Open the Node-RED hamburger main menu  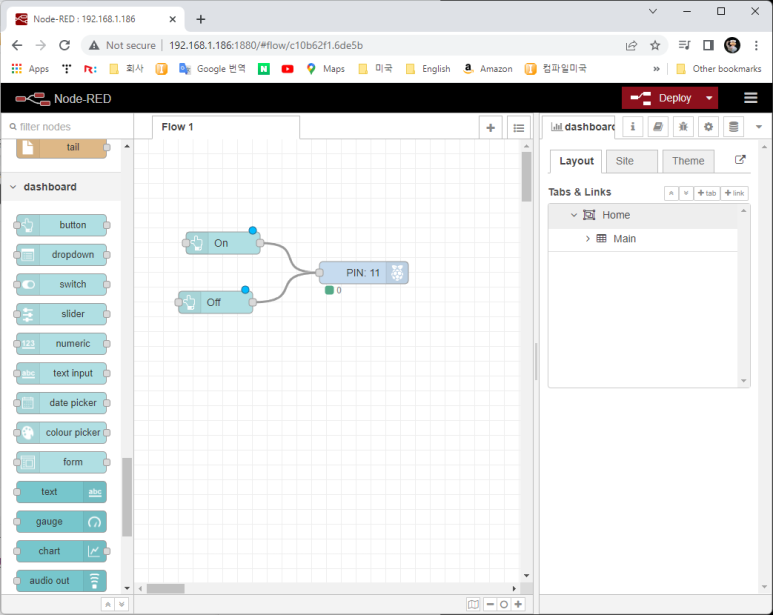click(750, 98)
